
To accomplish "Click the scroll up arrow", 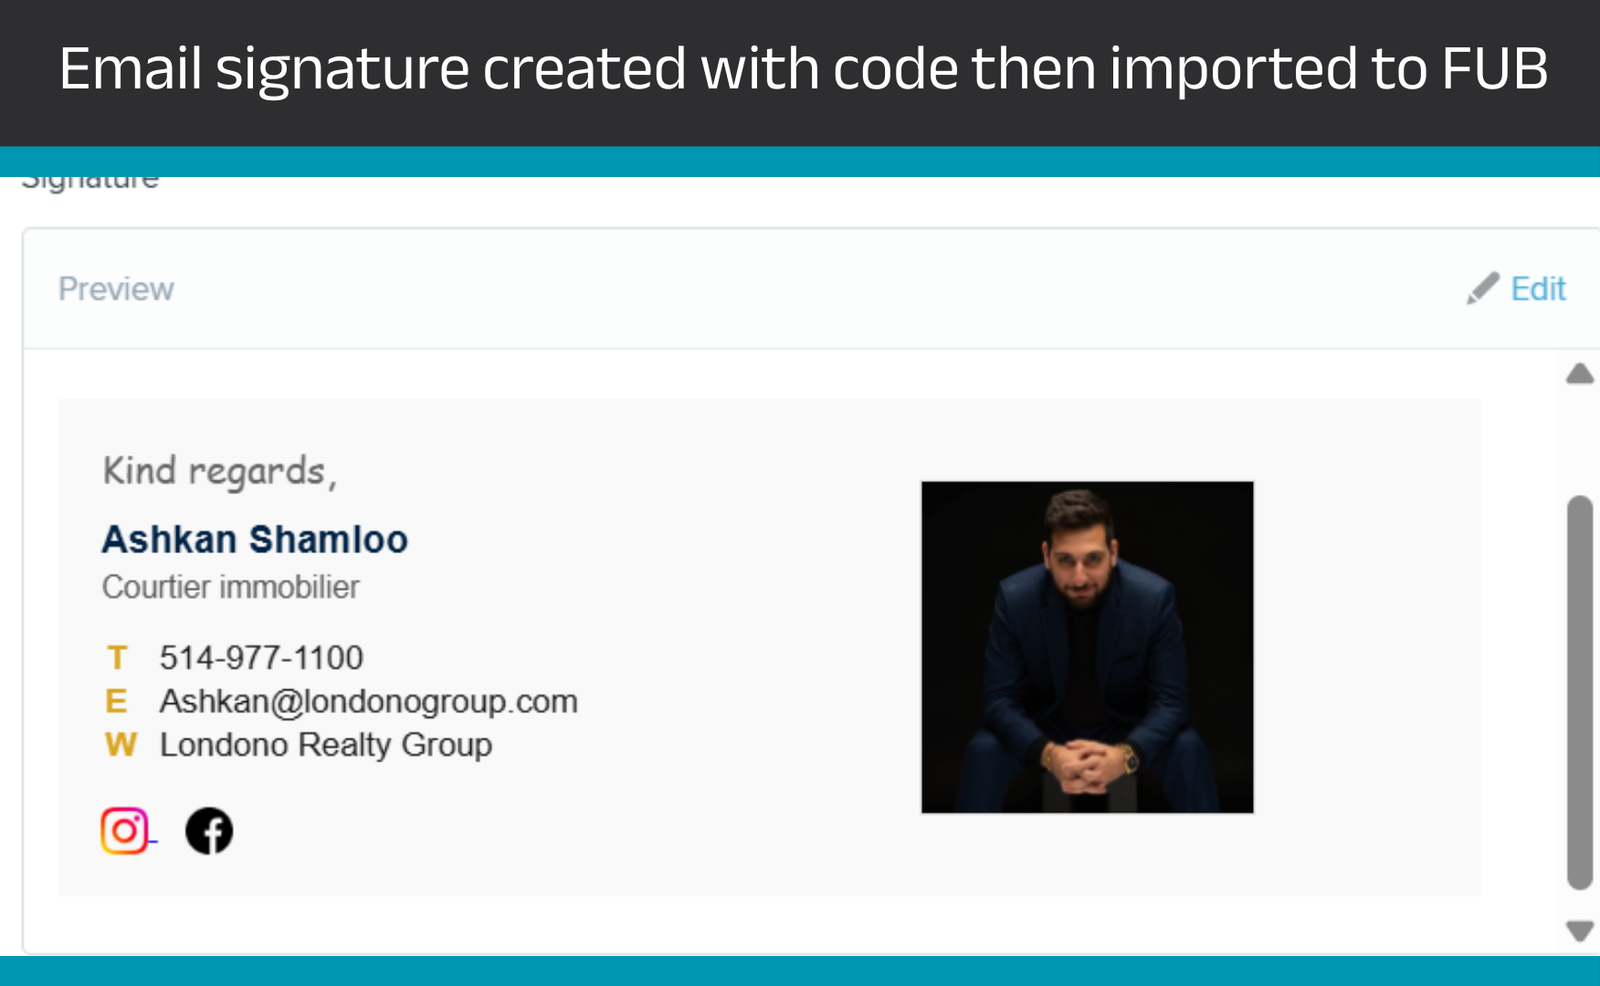I will click(1580, 374).
